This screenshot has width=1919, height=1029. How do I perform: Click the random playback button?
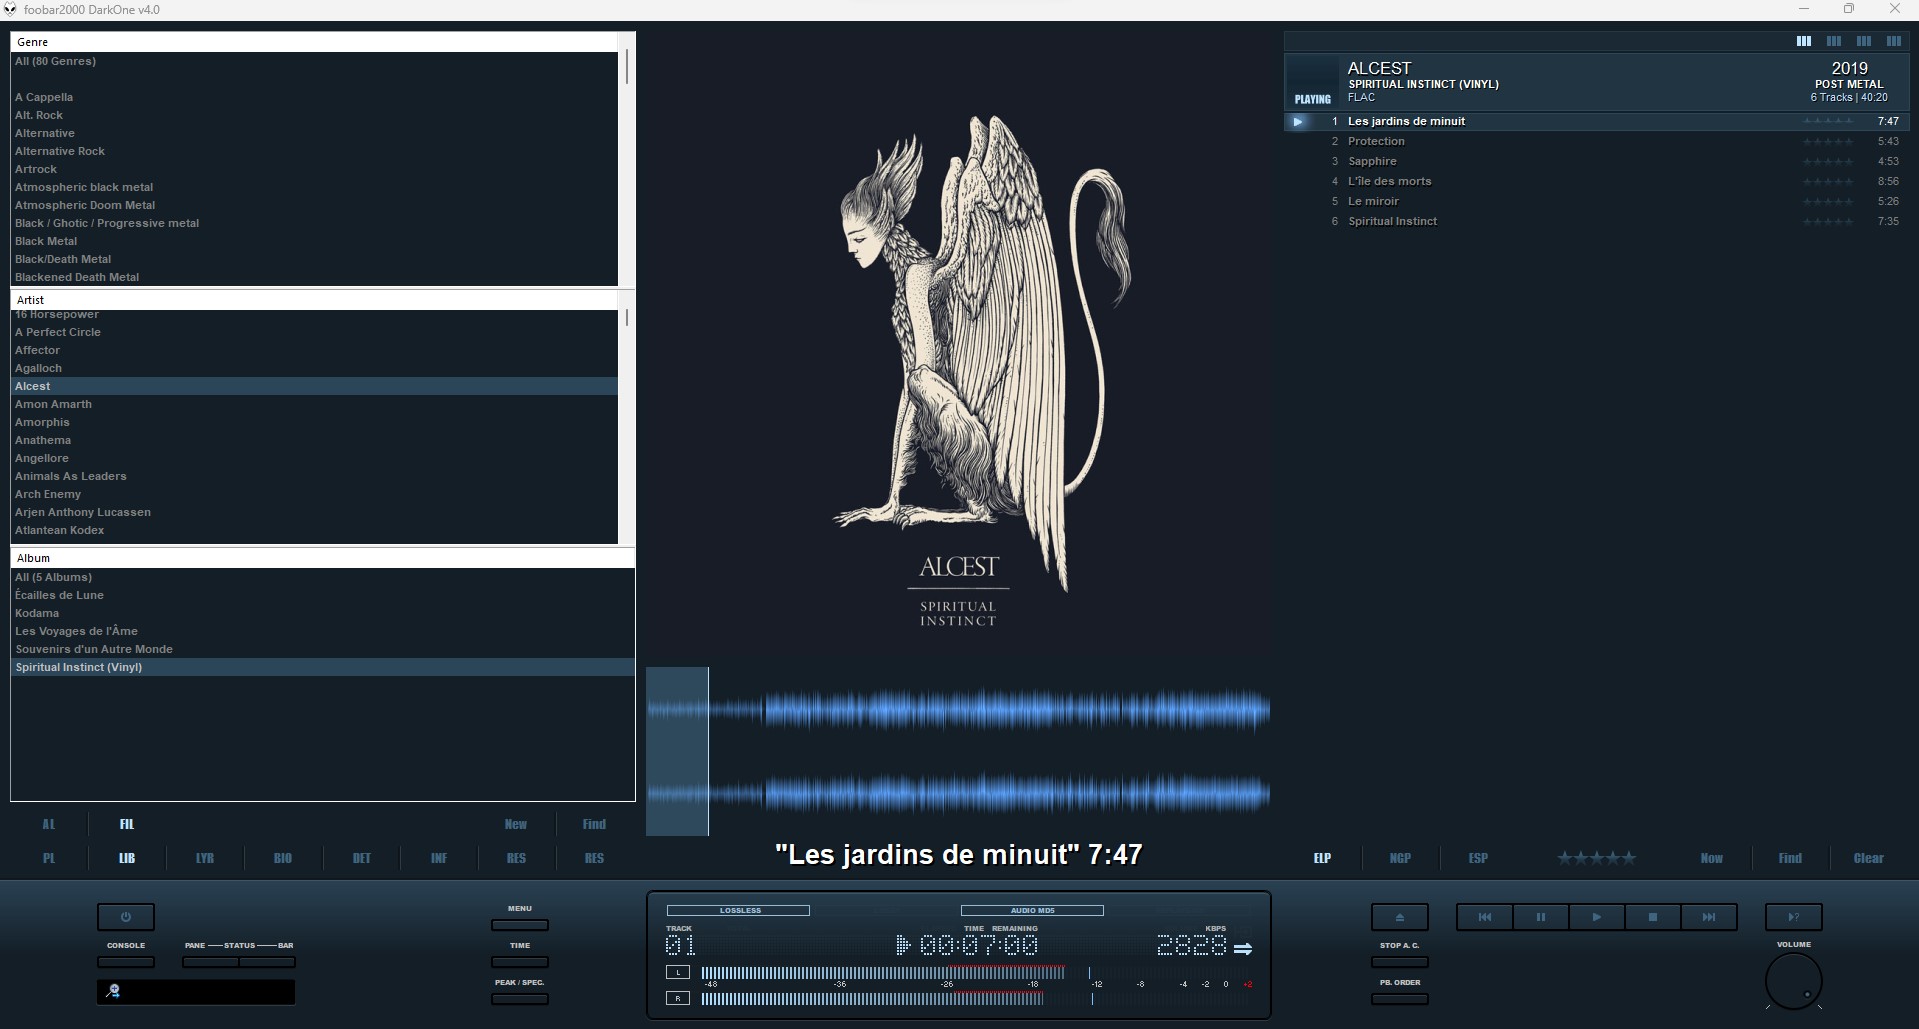point(1794,917)
